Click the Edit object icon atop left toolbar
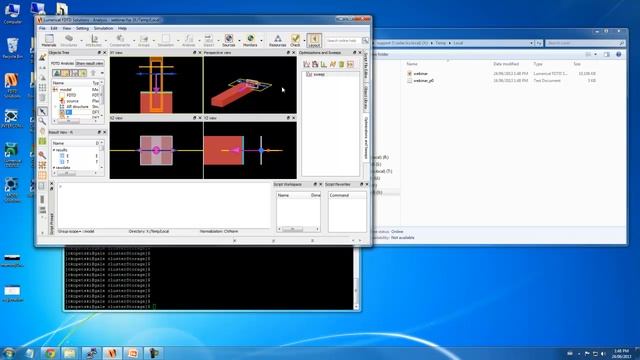The height and width of the screenshot is (360, 640). tap(42, 58)
